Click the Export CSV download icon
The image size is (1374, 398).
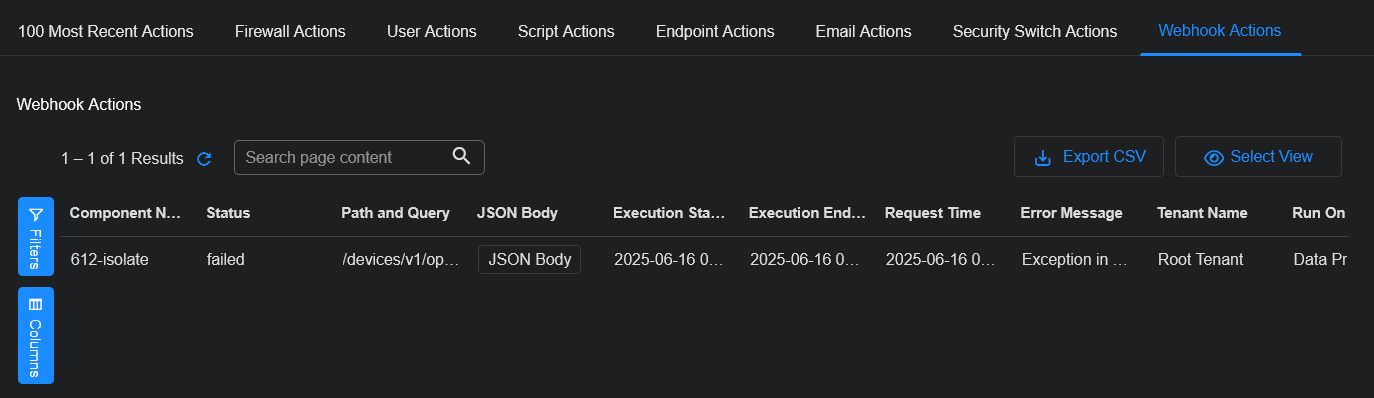1042,158
